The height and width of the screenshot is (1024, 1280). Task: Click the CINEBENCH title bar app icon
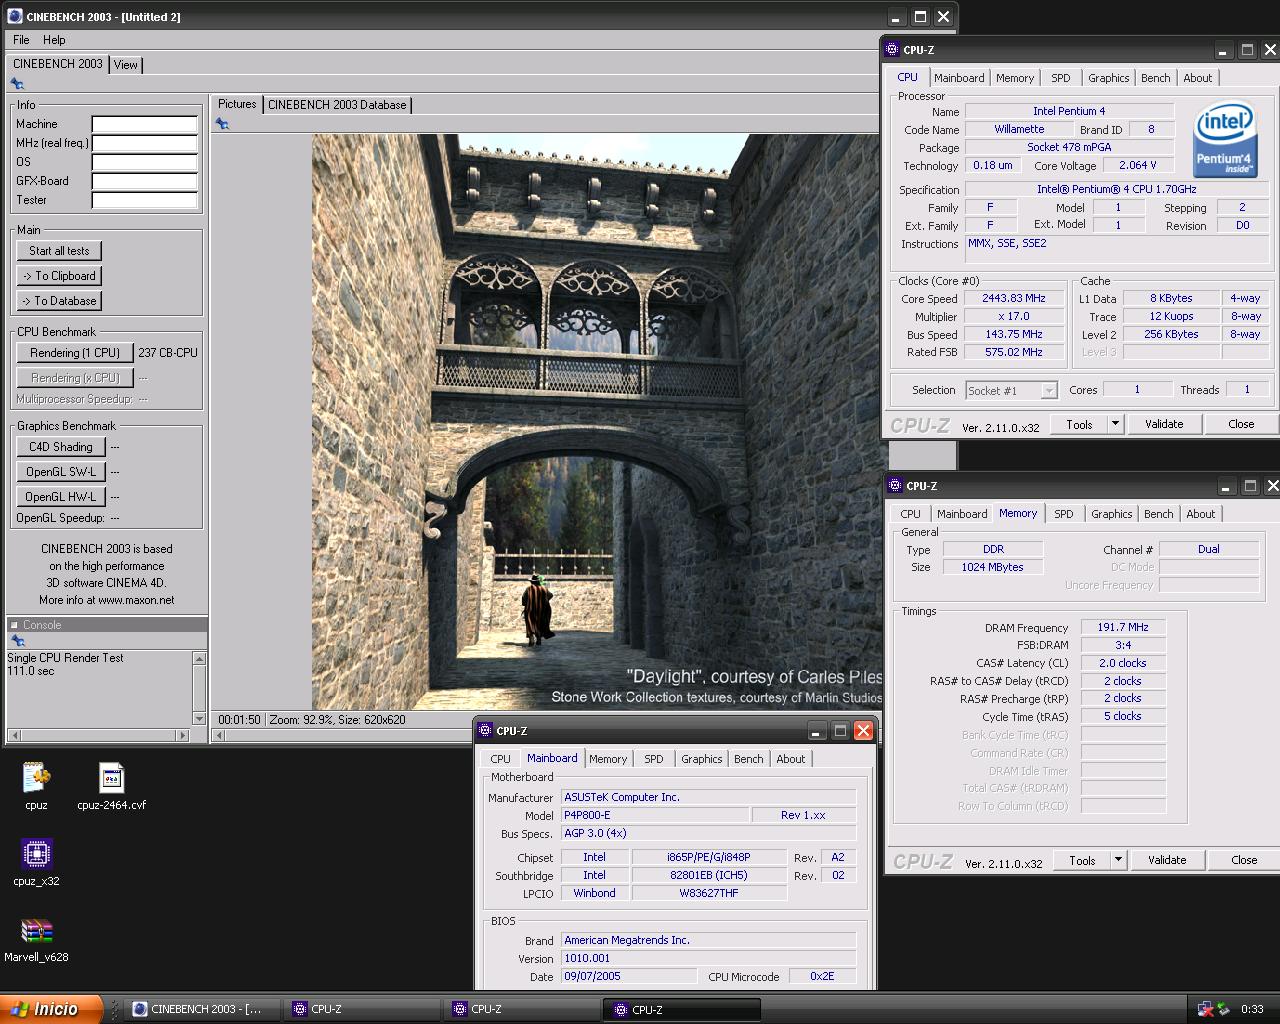tap(15, 16)
